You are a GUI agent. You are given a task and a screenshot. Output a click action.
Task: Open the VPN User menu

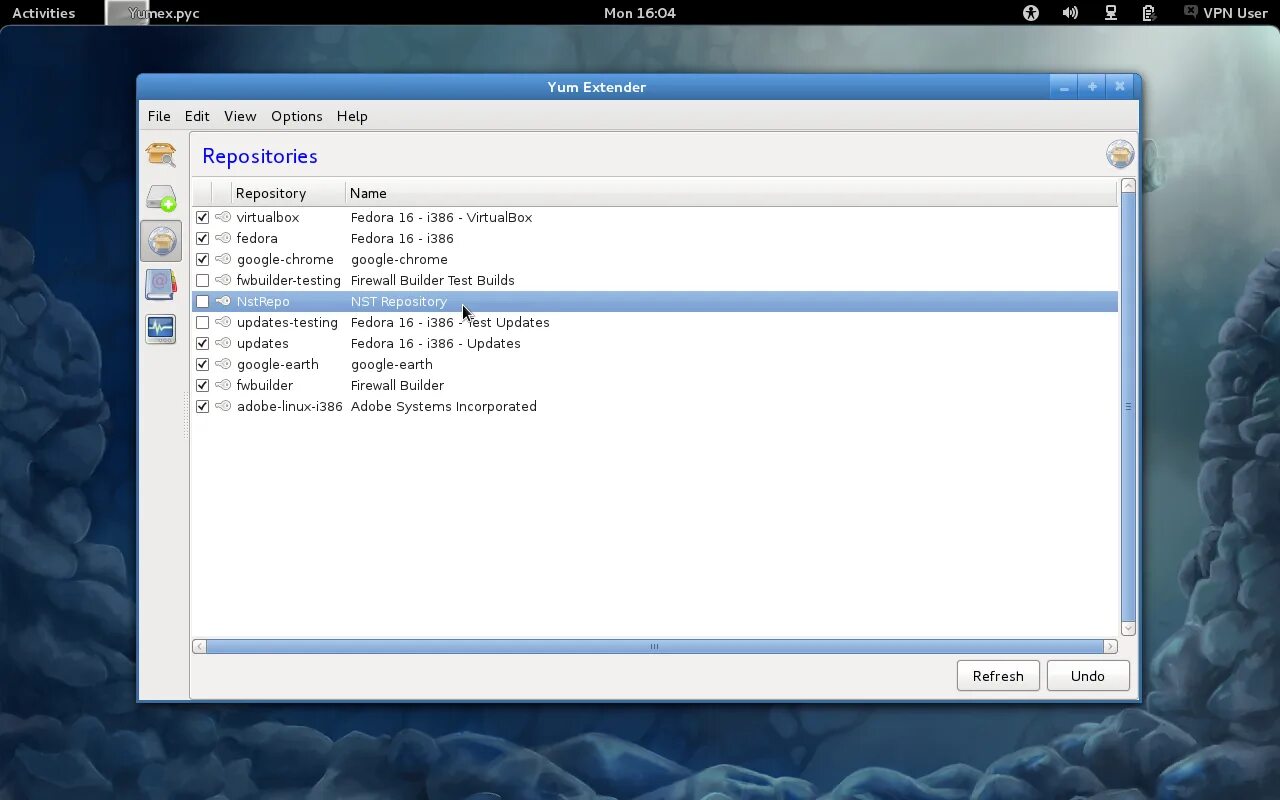coord(1226,13)
